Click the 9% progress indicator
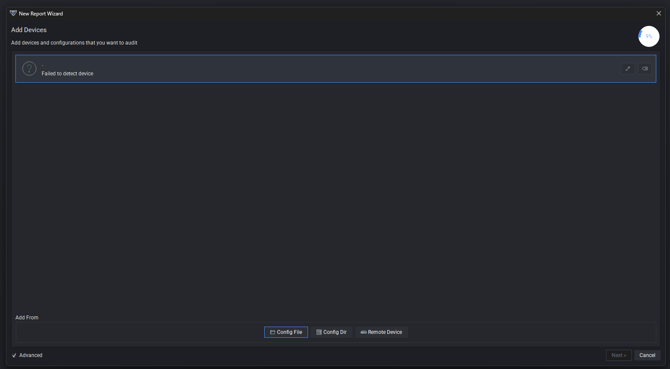The image size is (670, 369). 649,36
